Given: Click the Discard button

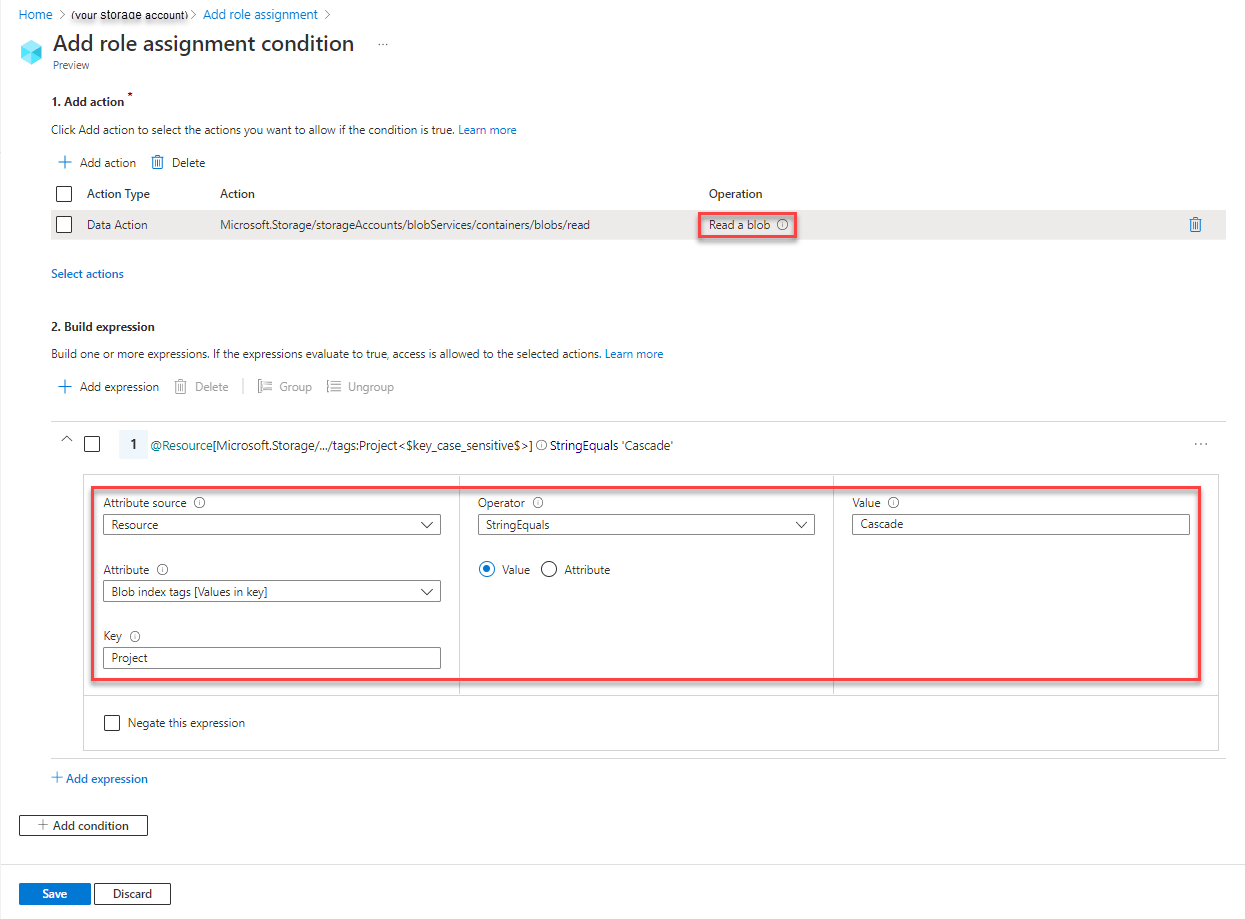Looking at the screenshot, I should [x=132, y=894].
